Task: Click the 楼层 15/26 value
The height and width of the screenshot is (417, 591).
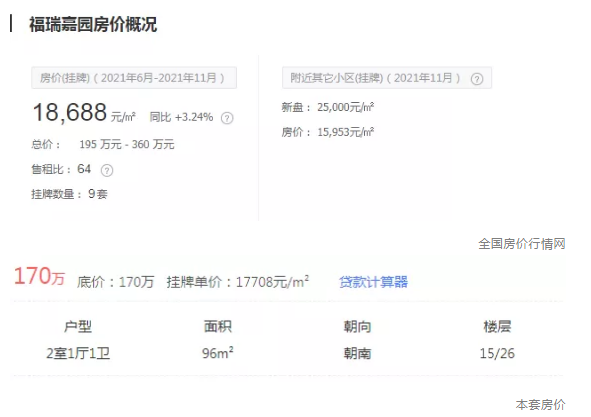Action: tap(497, 353)
